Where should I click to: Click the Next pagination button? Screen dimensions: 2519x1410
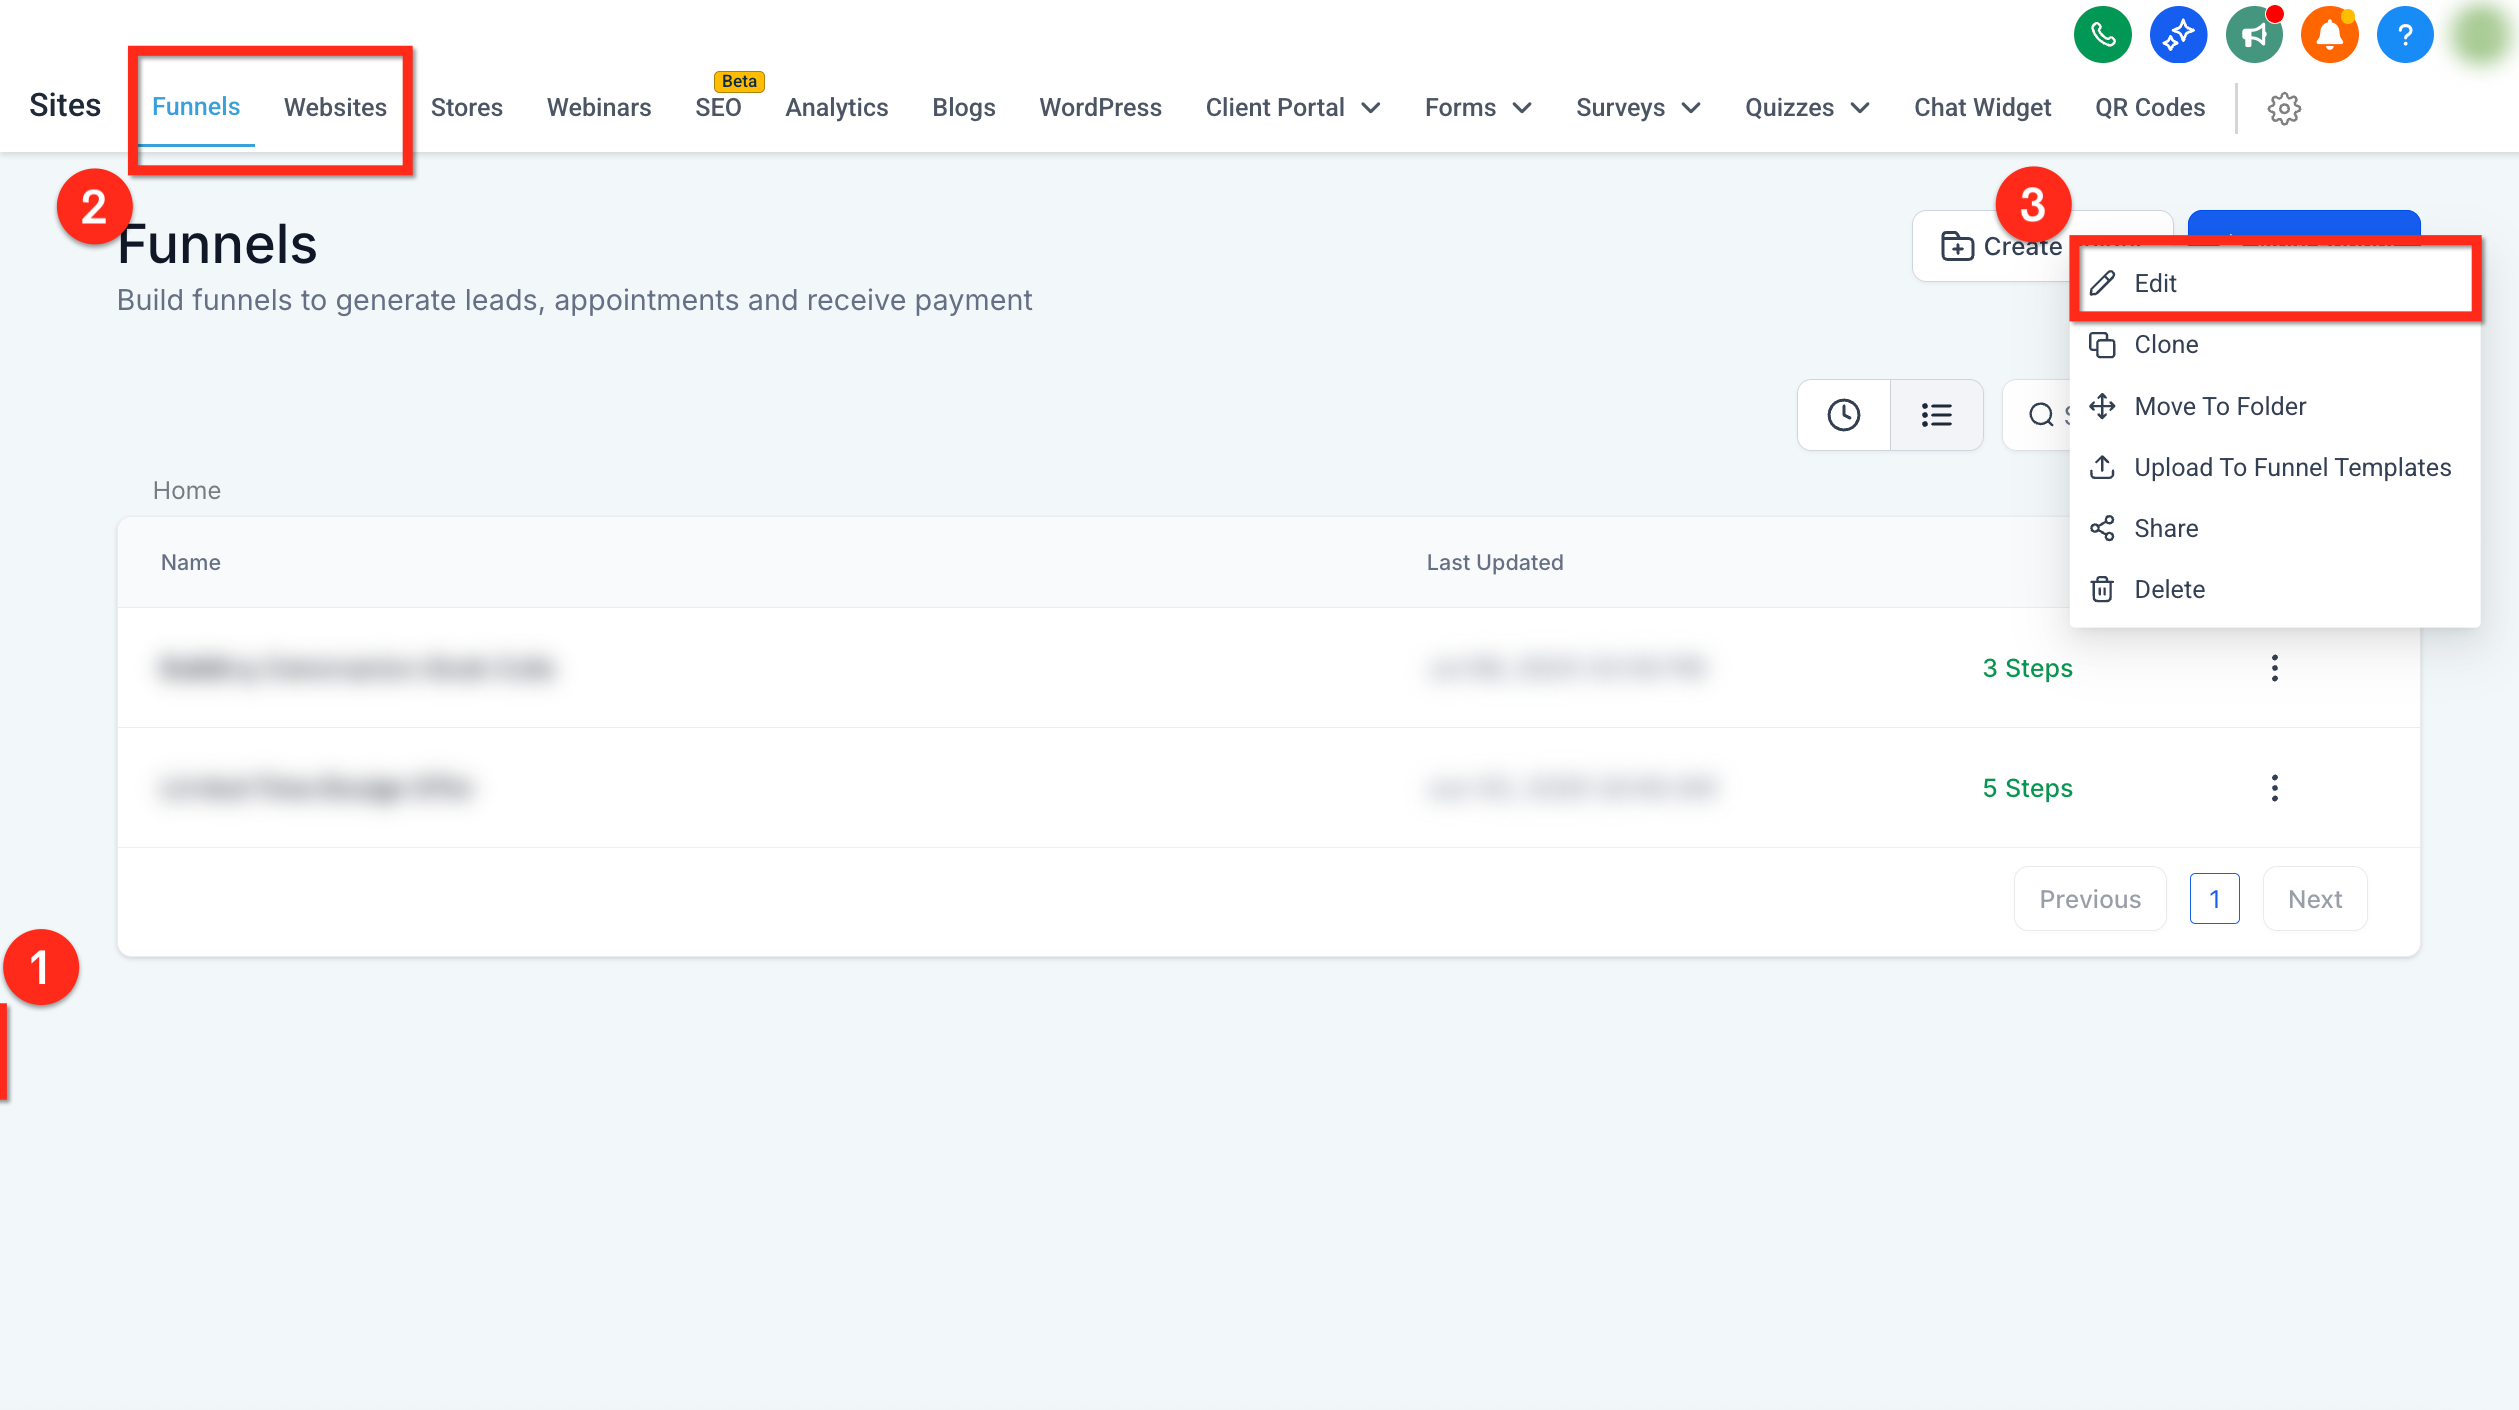pyautogui.click(x=2315, y=899)
